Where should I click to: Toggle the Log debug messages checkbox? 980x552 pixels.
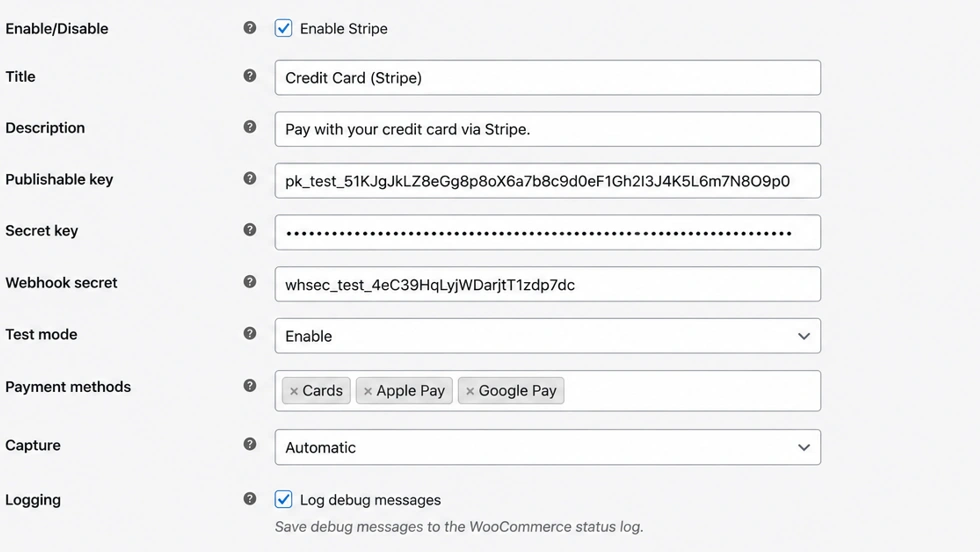pos(283,499)
